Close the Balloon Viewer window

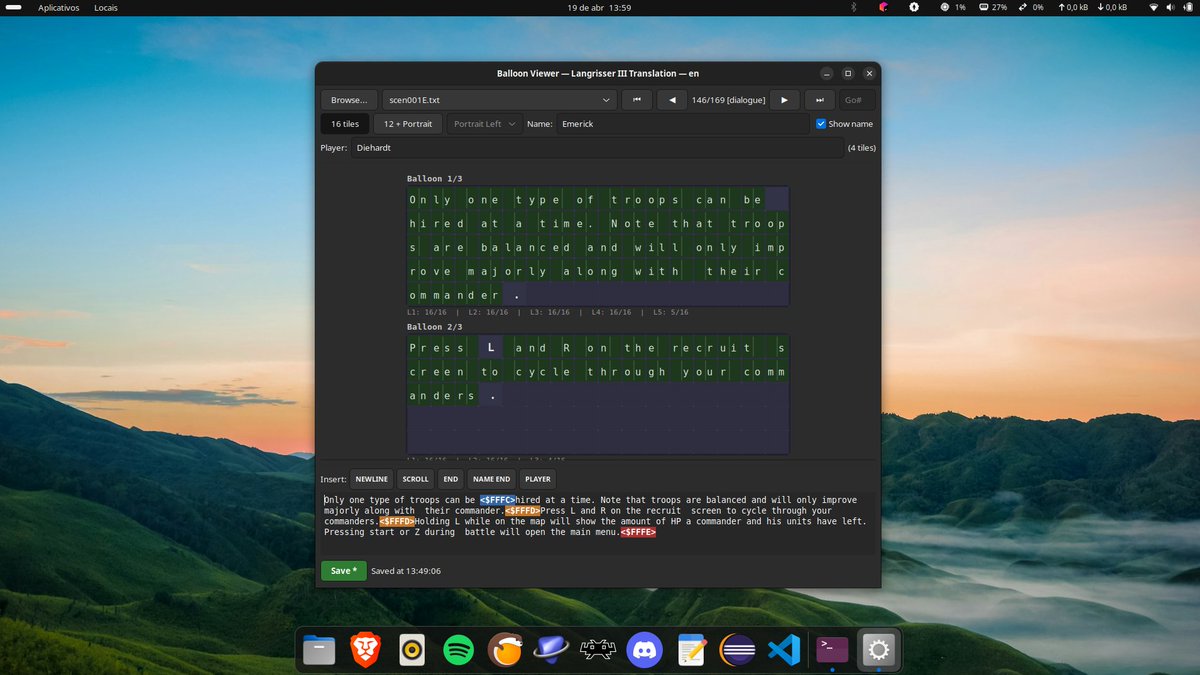(870, 73)
